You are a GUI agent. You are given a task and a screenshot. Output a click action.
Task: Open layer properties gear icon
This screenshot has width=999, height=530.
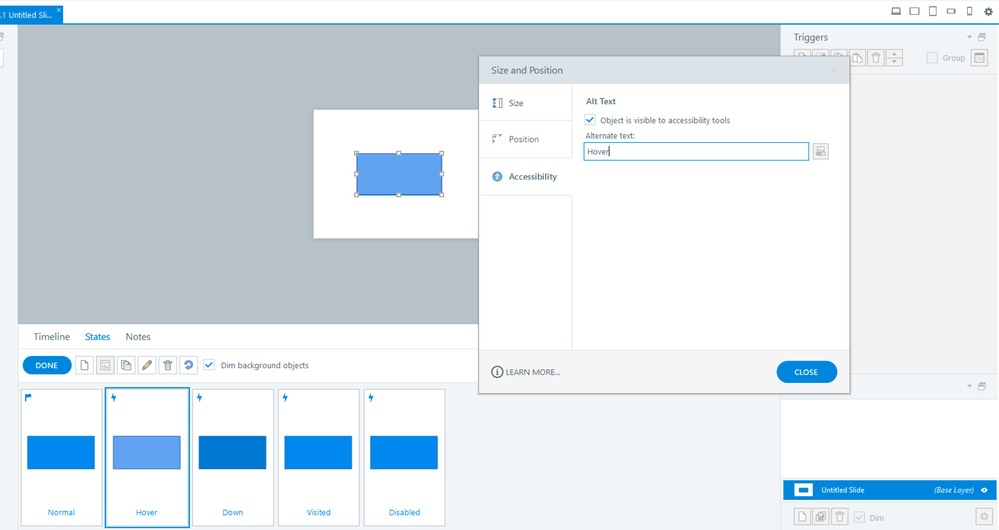[x=984, y=517]
